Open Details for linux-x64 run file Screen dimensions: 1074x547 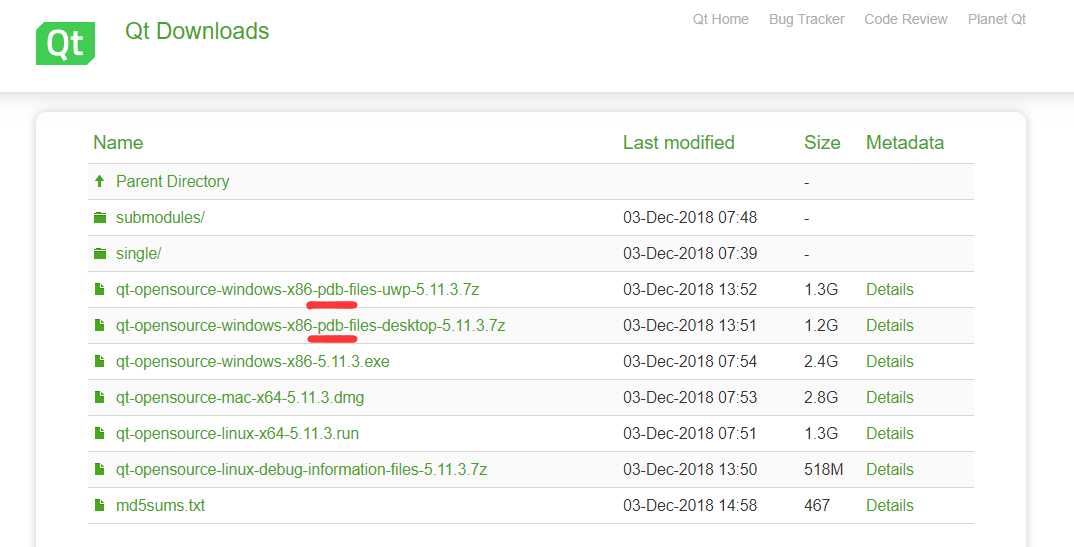pyautogui.click(x=890, y=433)
